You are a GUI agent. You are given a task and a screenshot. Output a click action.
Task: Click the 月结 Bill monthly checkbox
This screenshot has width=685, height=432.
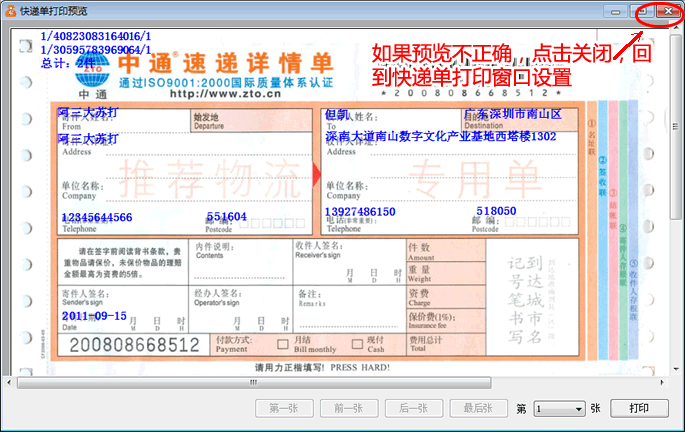click(x=283, y=344)
